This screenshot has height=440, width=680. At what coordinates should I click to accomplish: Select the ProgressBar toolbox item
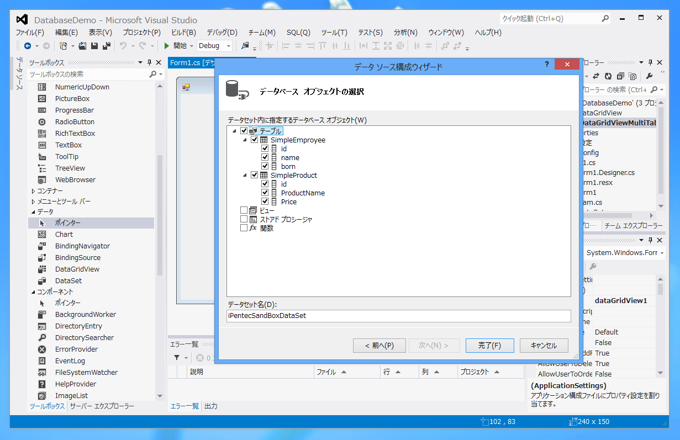74,110
